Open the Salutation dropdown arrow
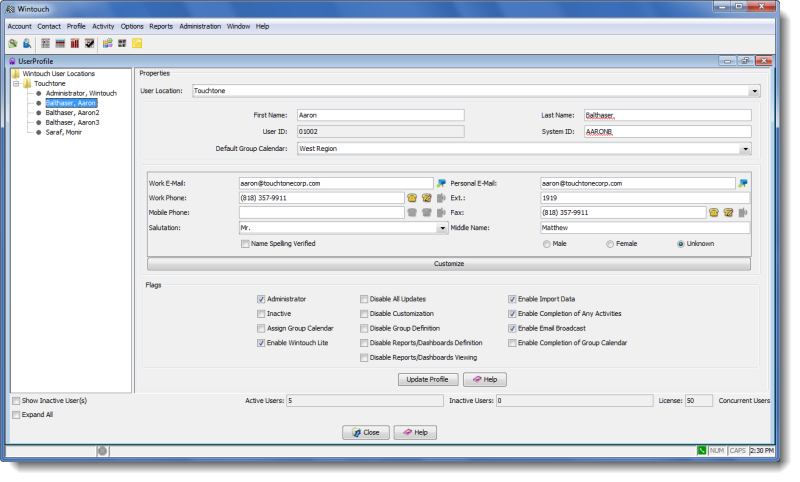Viewport: 800px width, 482px height. pyautogui.click(x=443, y=229)
